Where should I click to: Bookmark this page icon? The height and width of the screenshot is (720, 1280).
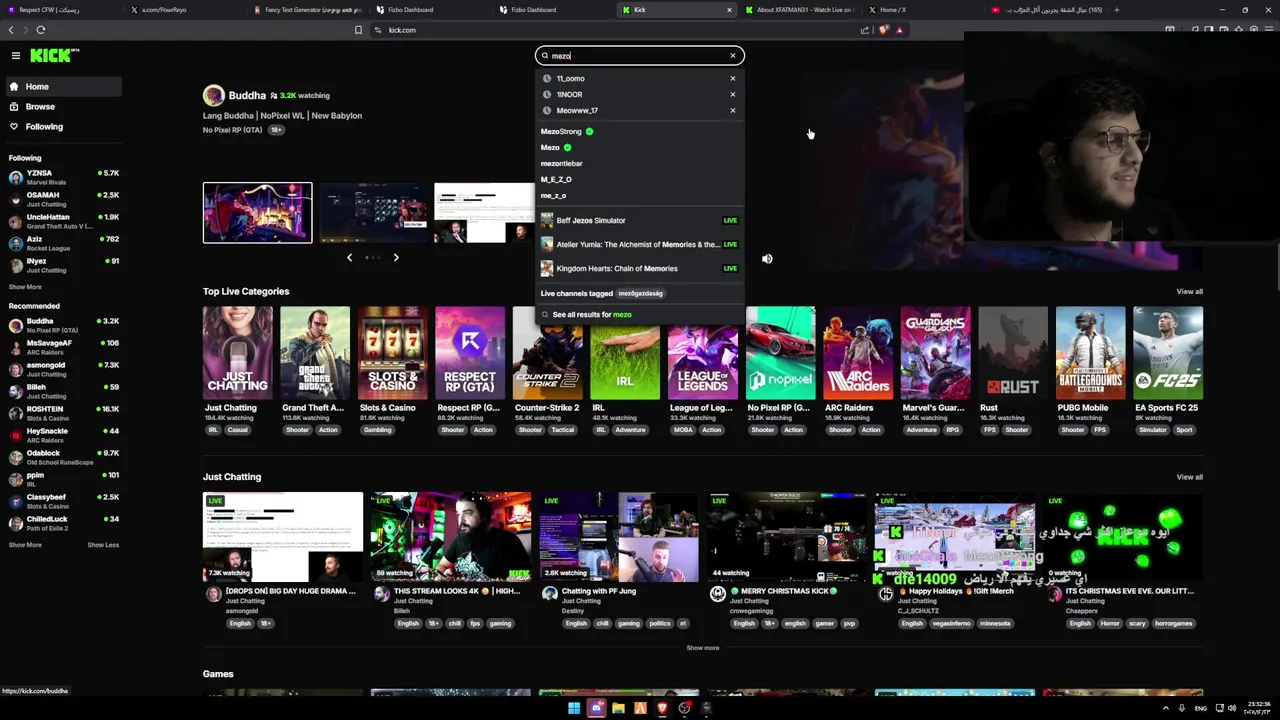coord(358,30)
